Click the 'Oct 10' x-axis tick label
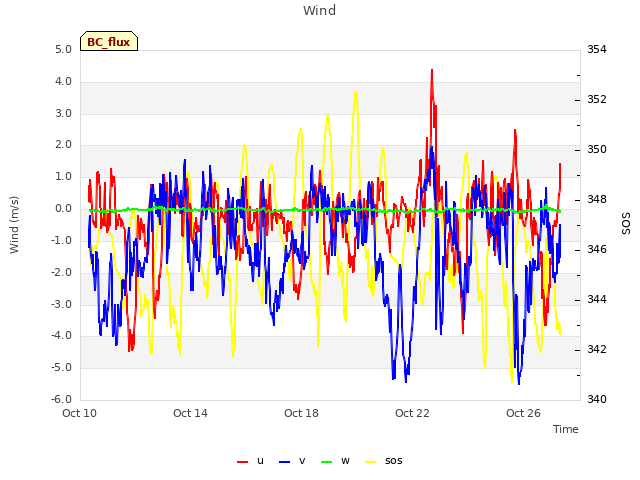The width and height of the screenshot is (640, 480). pyautogui.click(x=79, y=413)
